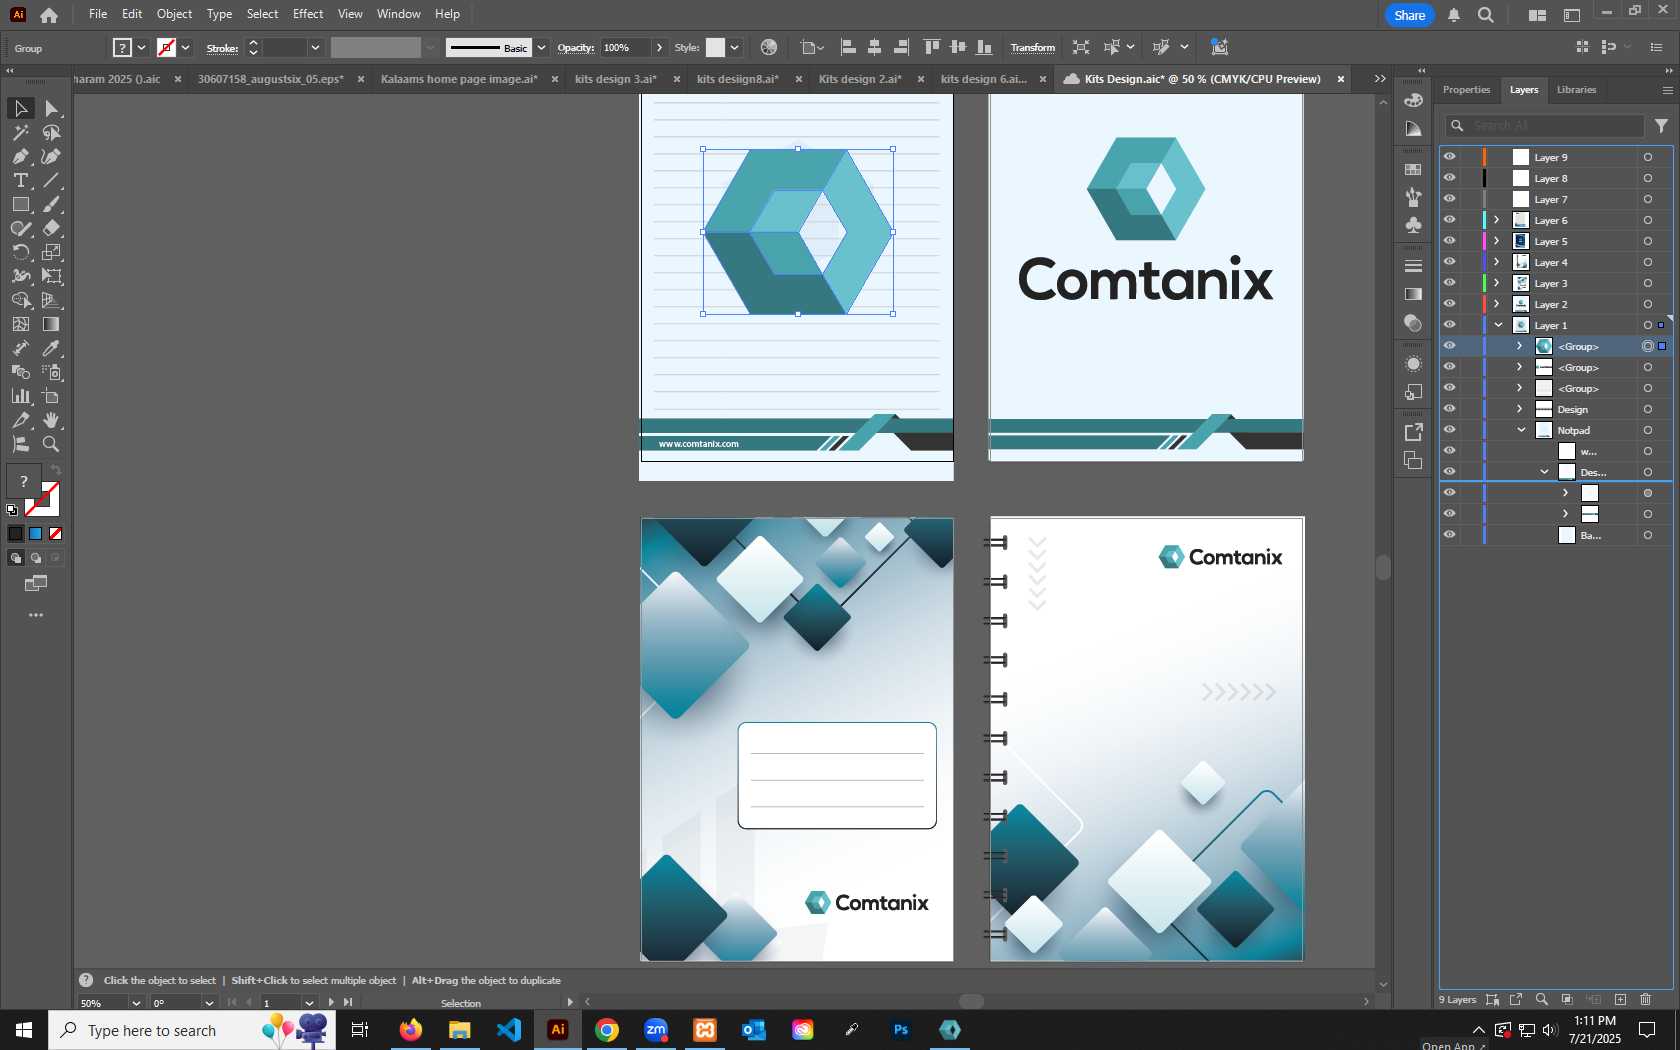
Task: Open the Transform panel link
Action: tap(1032, 47)
